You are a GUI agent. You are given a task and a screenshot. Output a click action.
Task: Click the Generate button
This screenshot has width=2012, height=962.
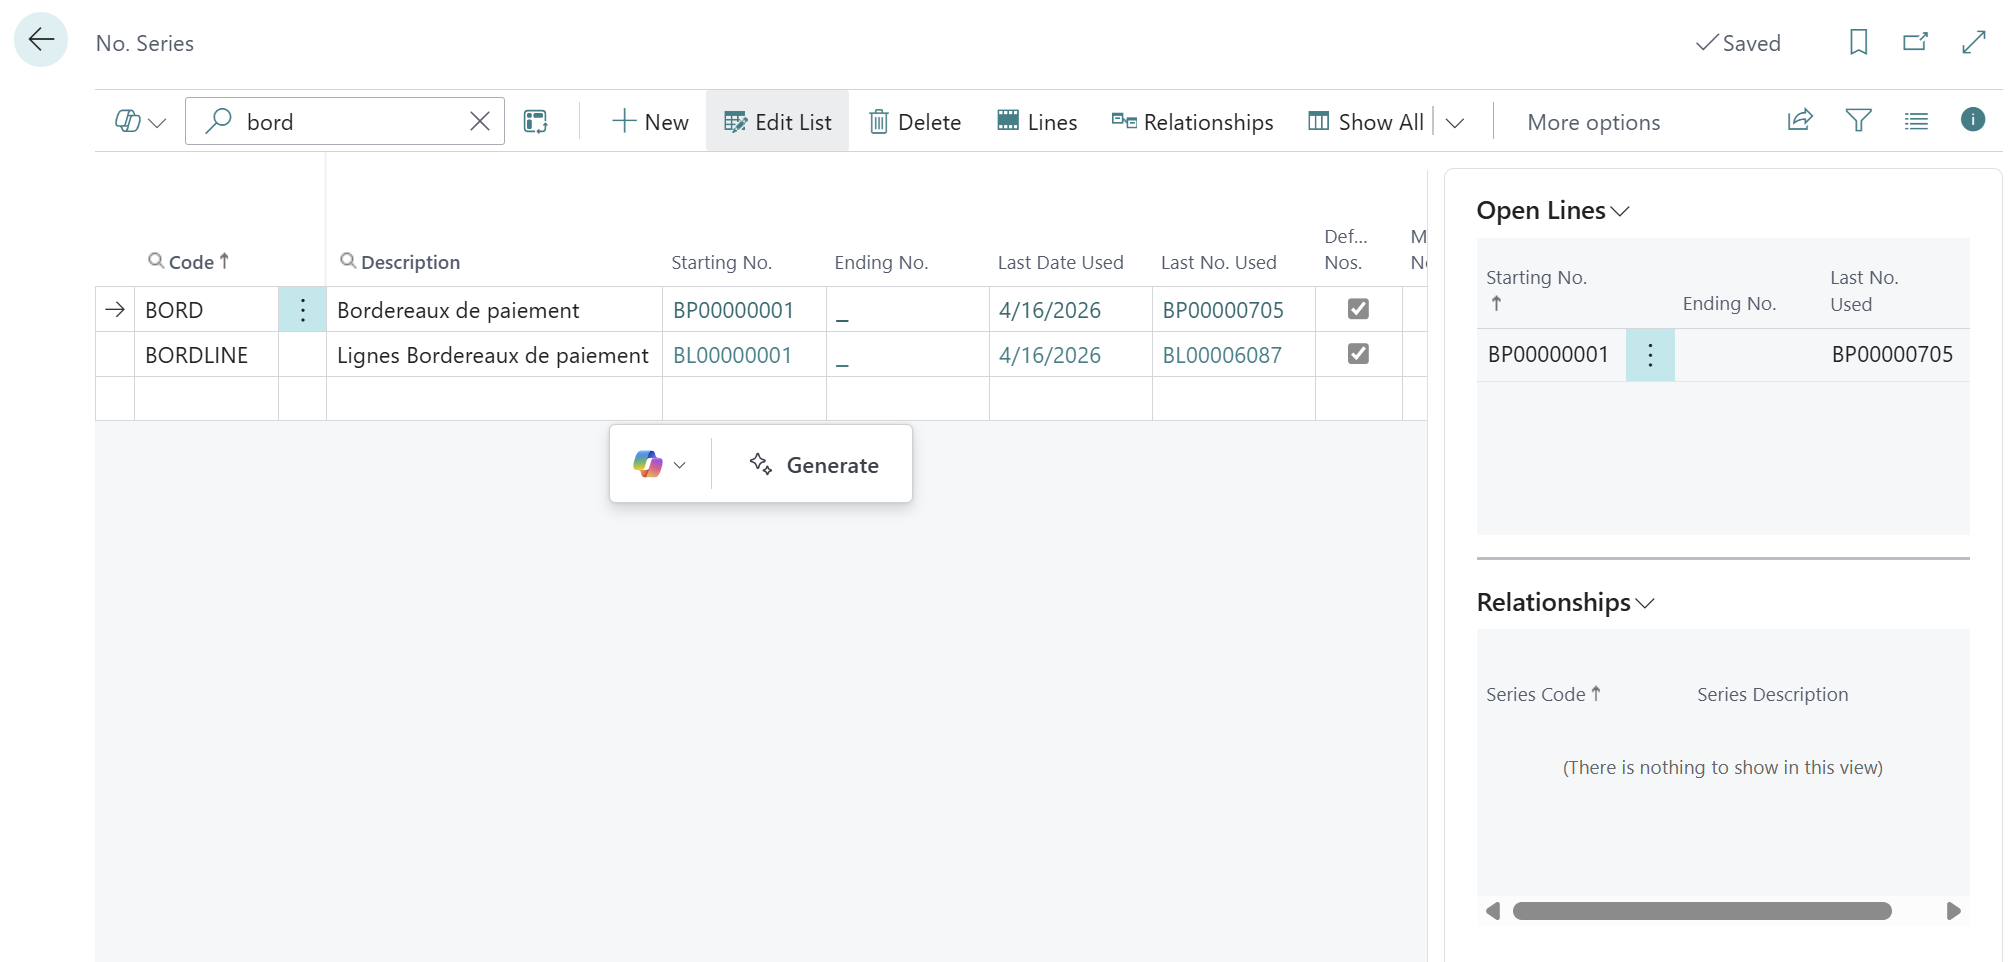pyautogui.click(x=814, y=465)
